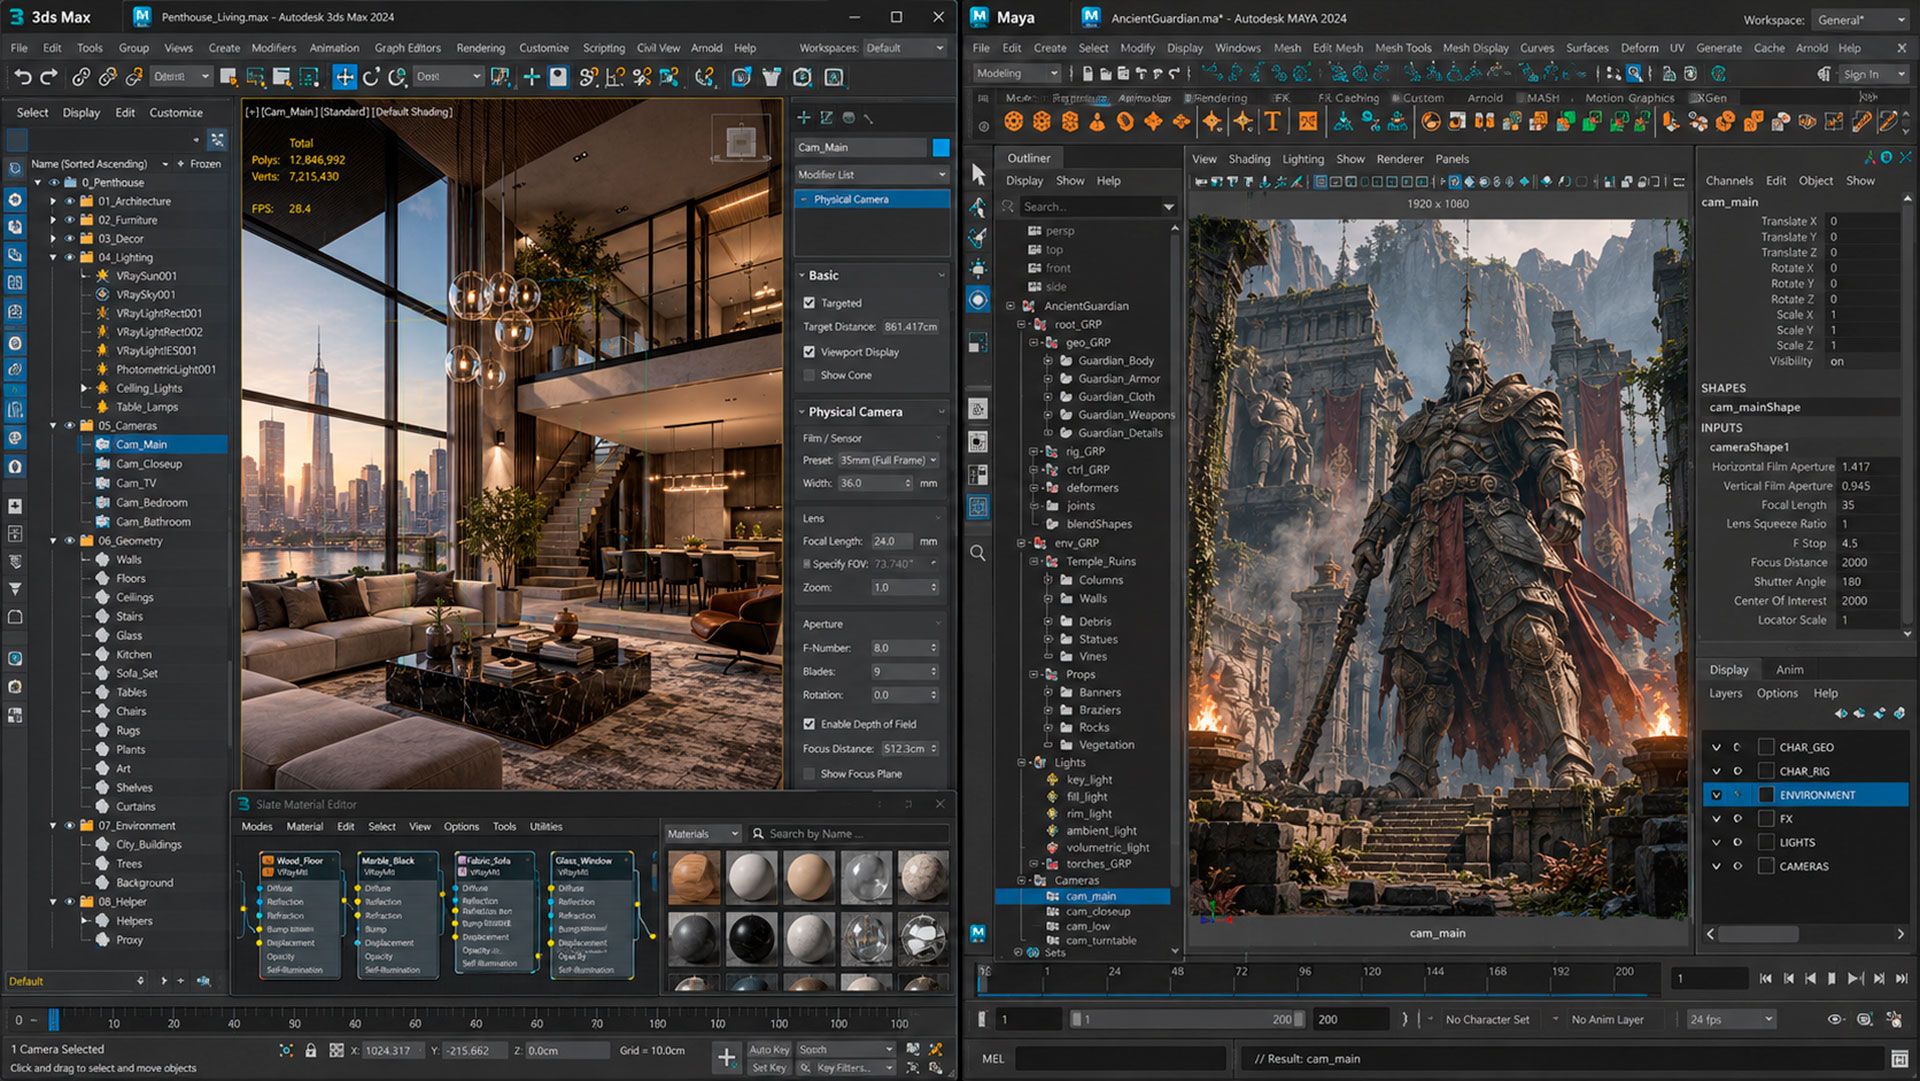Toggle visibility of CHAR_GEO layer in Maya
Image resolution: width=1920 pixels, height=1081 pixels.
(1716, 747)
